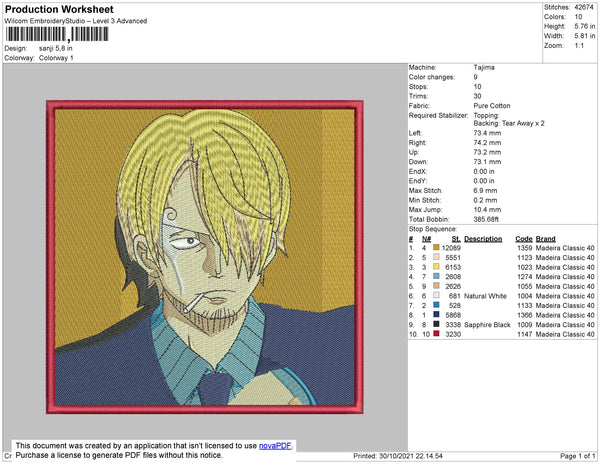The width and height of the screenshot is (600, 464).
Task: Click the Colorway 1 label
Action: tap(54, 57)
